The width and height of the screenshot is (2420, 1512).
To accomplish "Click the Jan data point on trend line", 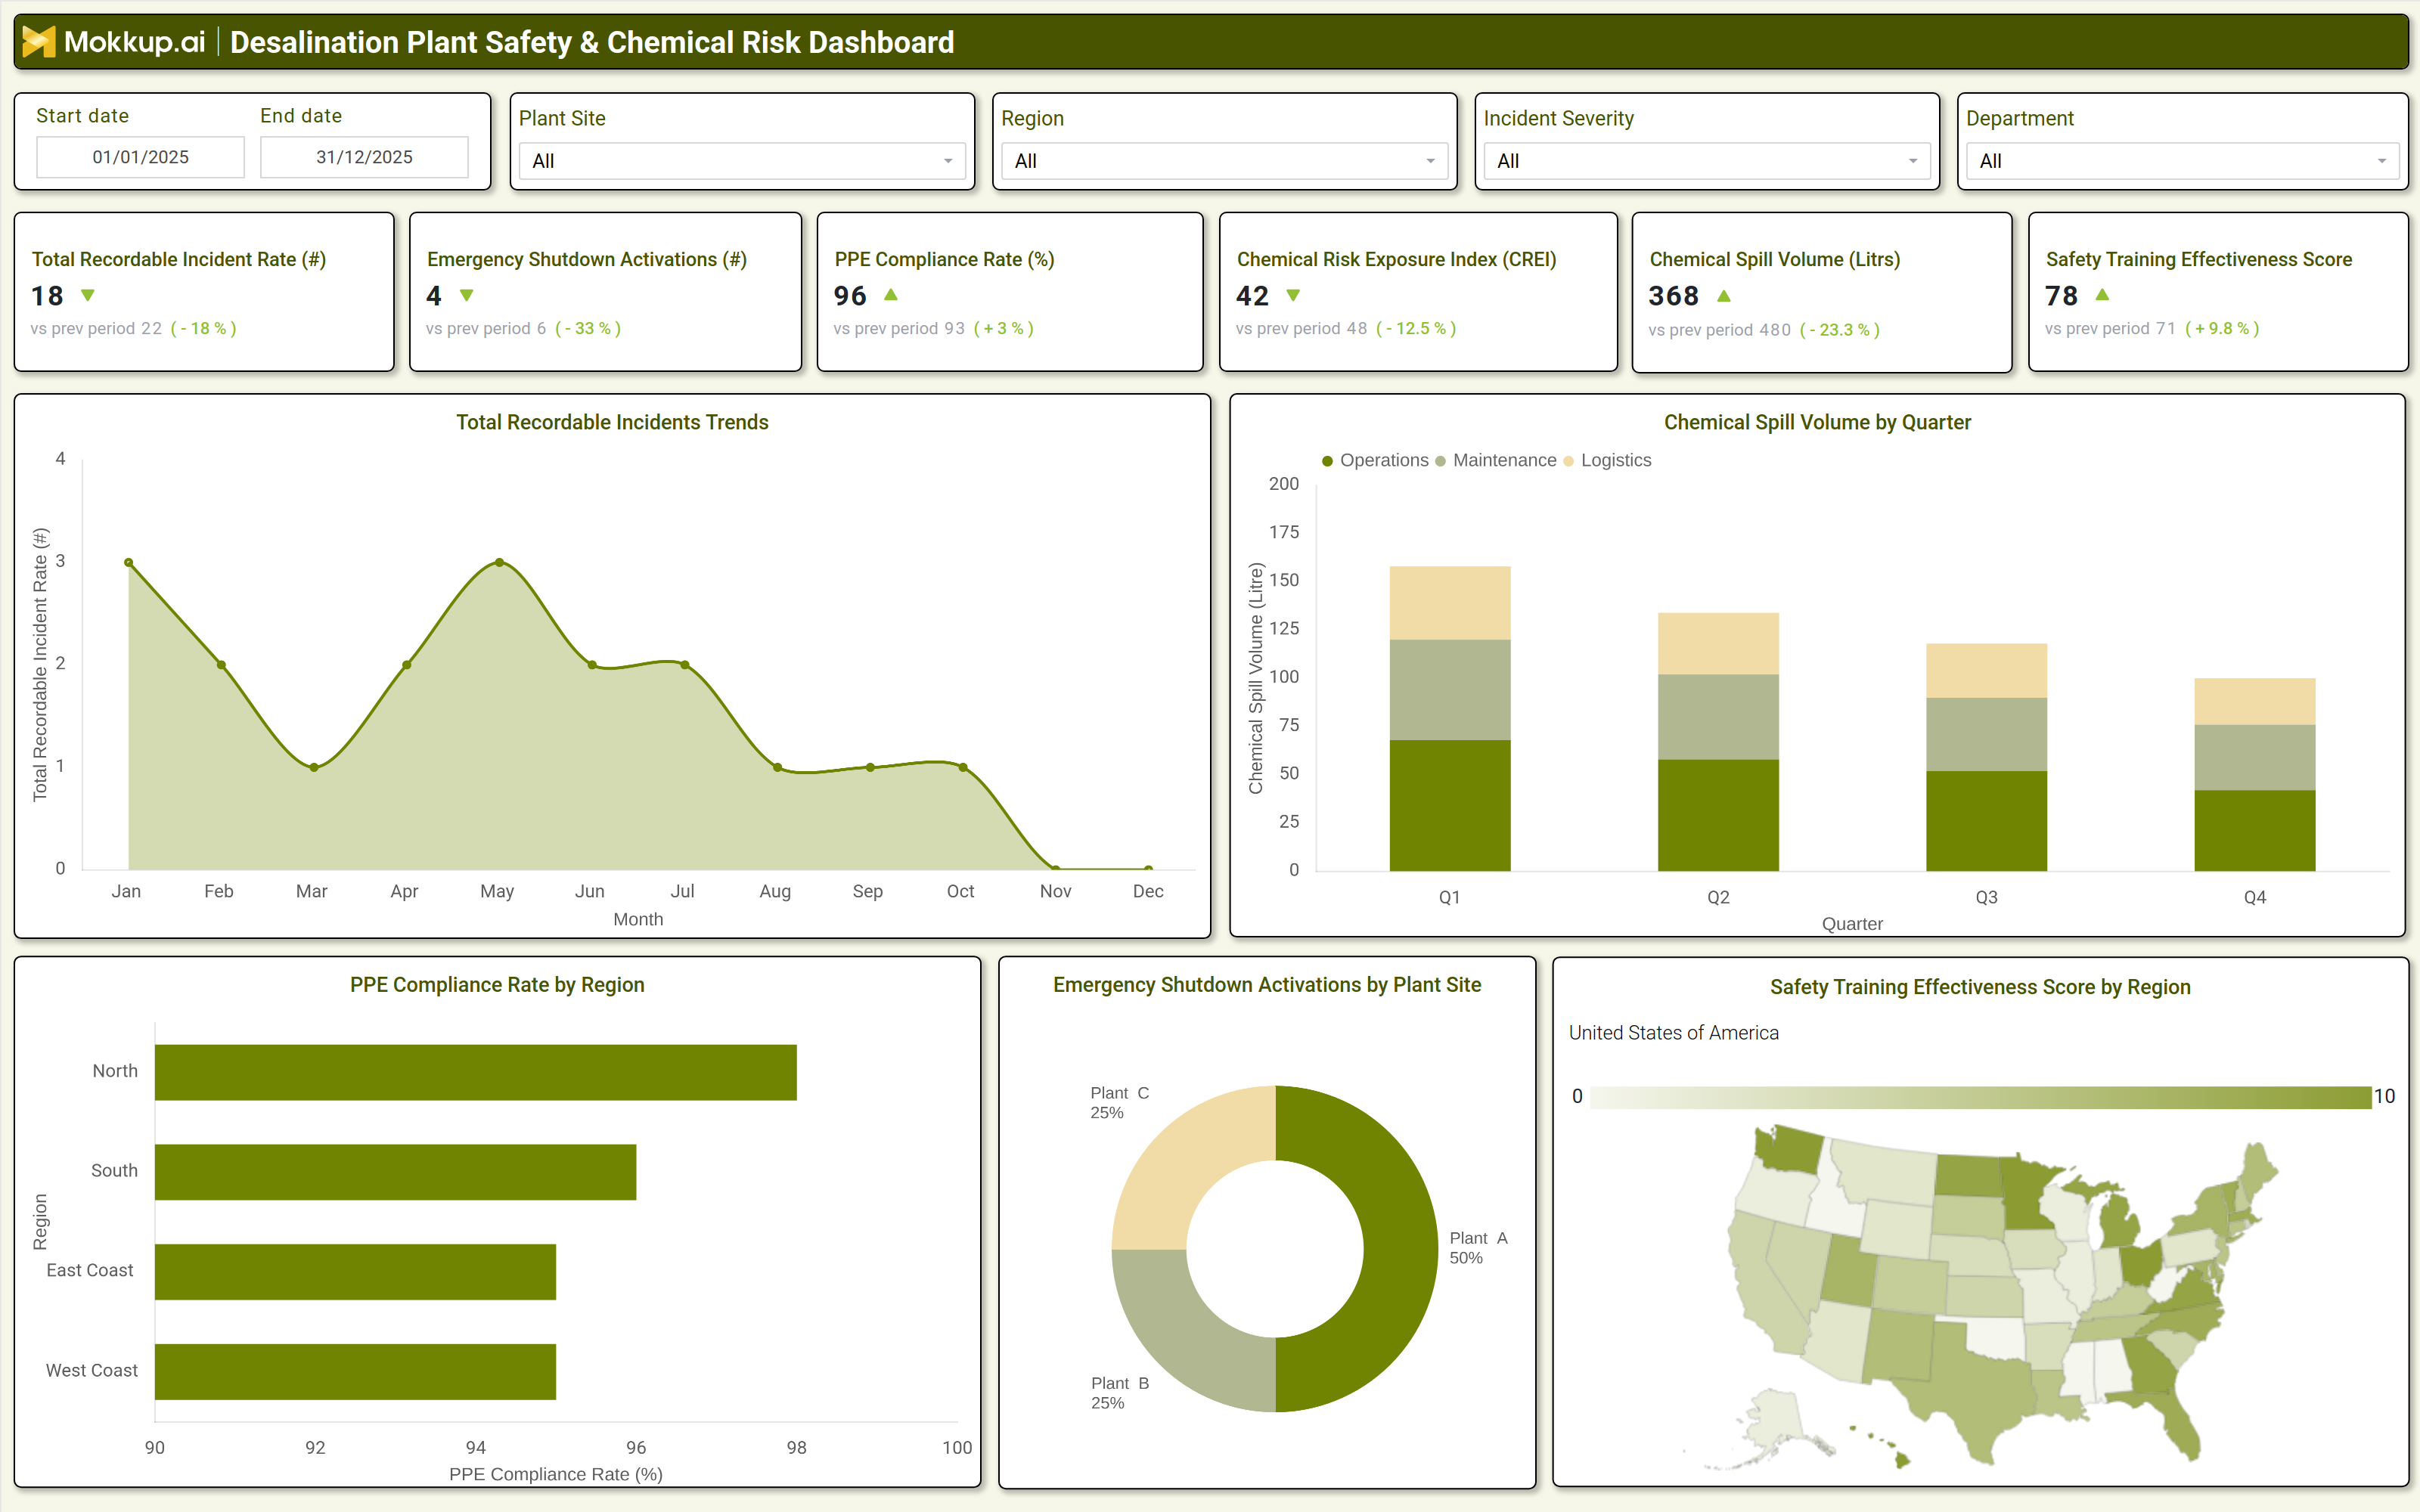I will click(128, 563).
